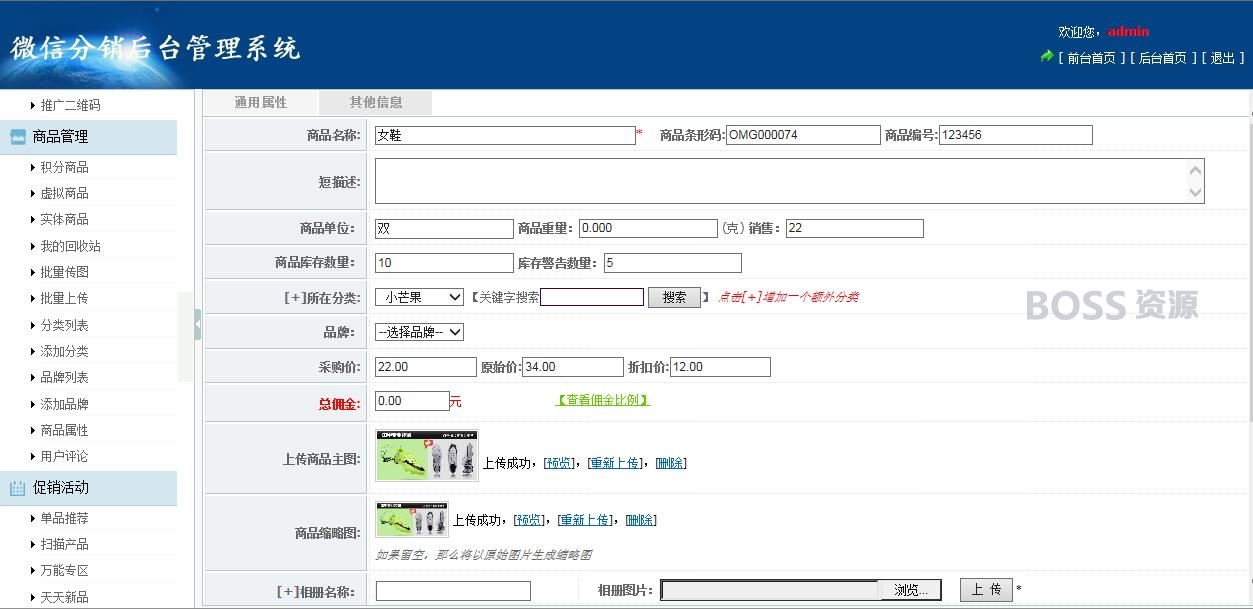Image resolution: width=1253 pixels, height=609 pixels.
Task: Open 批量上传 in the sidebar
Action: [64, 298]
